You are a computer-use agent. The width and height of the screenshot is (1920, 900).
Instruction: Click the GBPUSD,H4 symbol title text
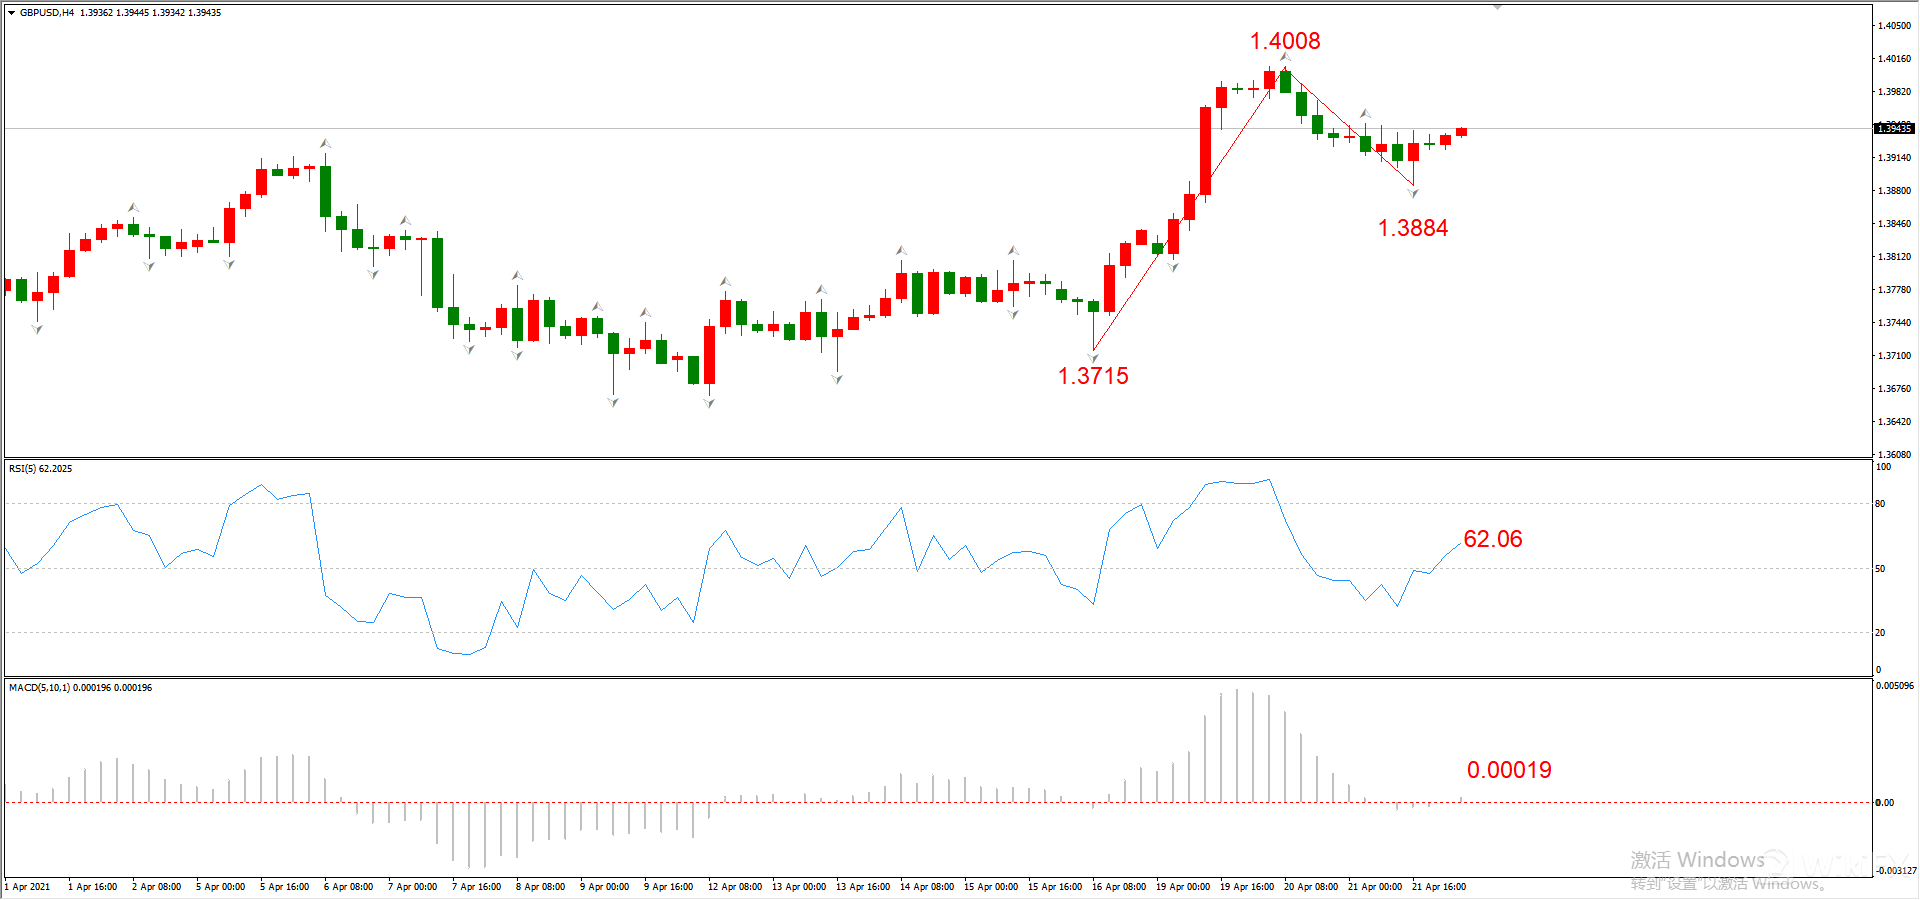[47, 13]
